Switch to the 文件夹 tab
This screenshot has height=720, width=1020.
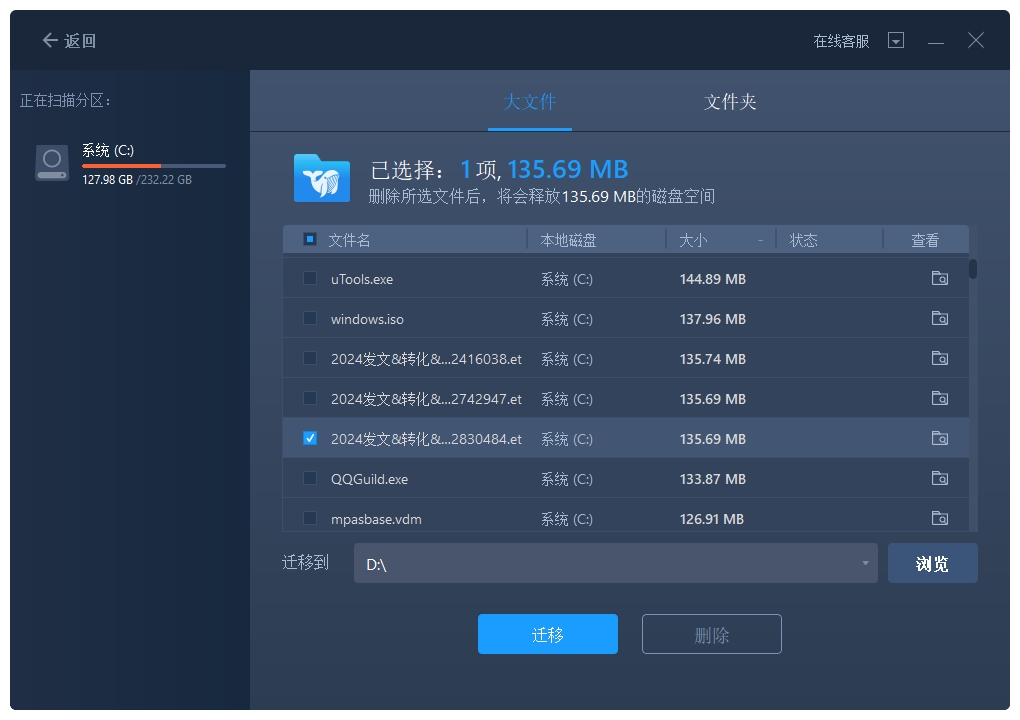click(730, 102)
